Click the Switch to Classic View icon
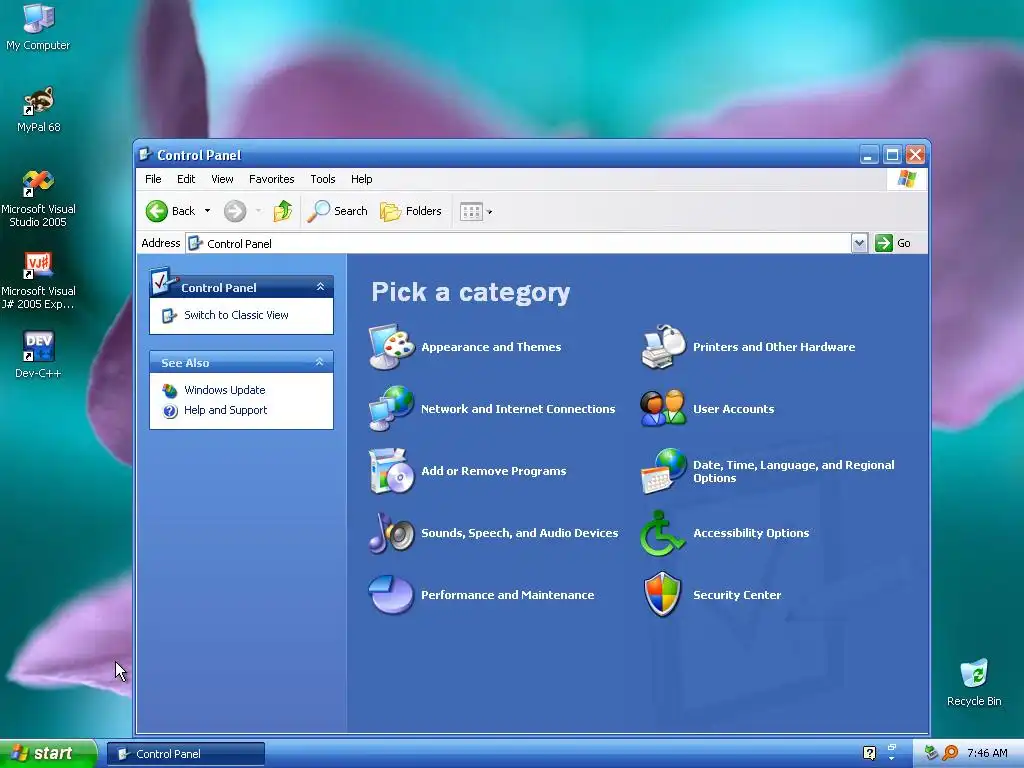The height and width of the screenshot is (768, 1024). point(169,315)
